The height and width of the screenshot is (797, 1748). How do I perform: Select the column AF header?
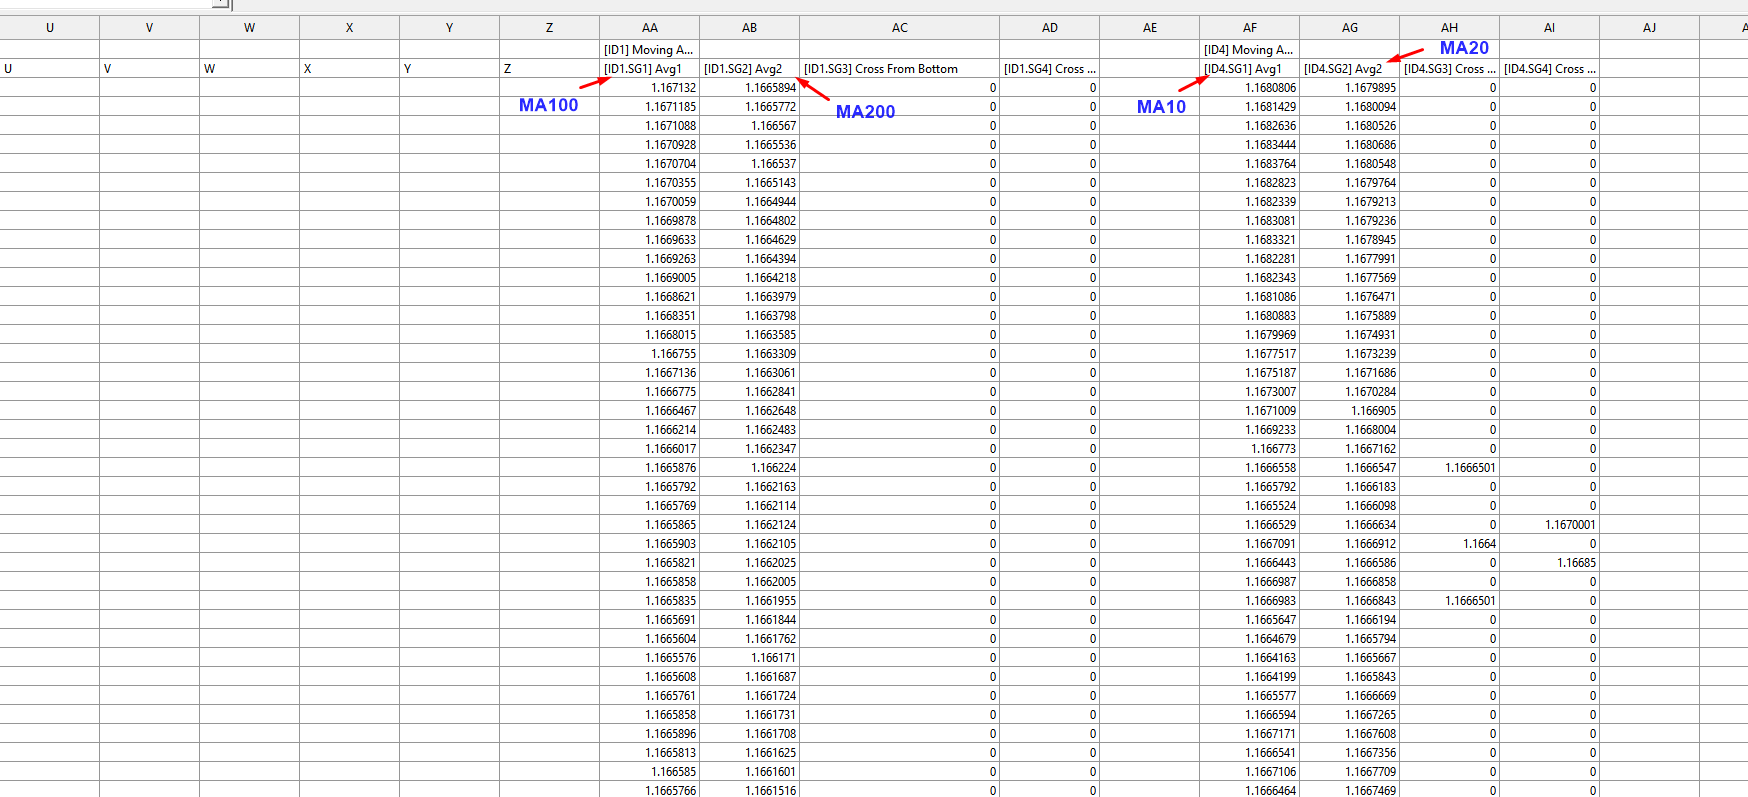coord(1250,28)
